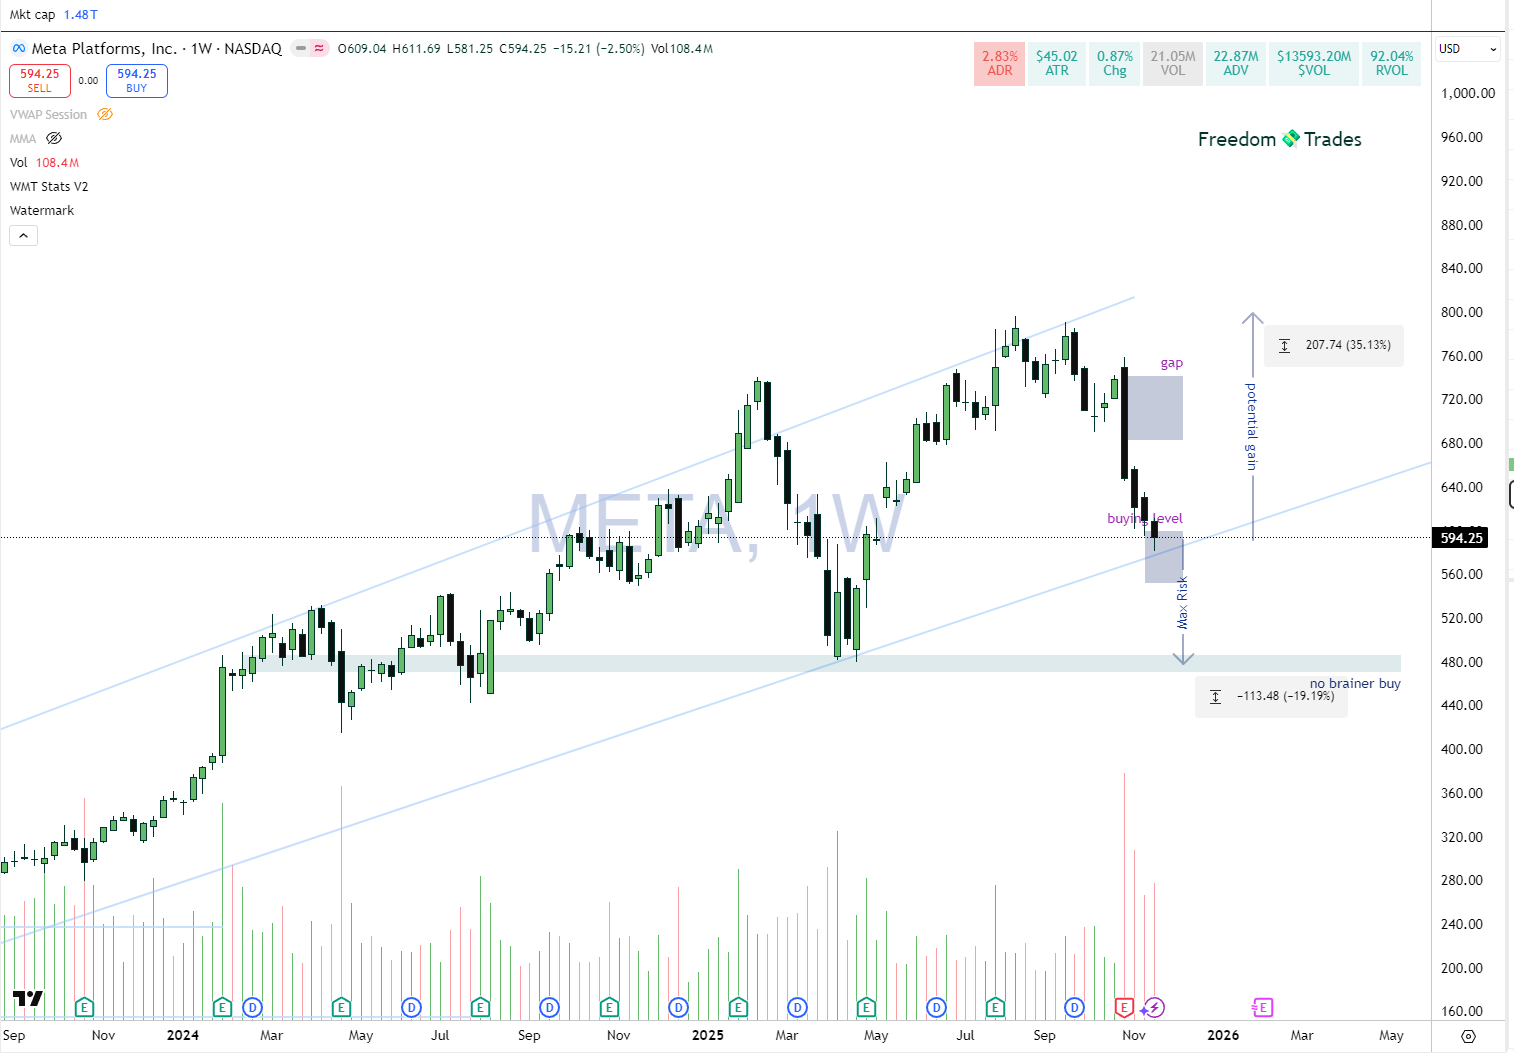The height and width of the screenshot is (1053, 1514).
Task: Open the February 2024 dividend D marker
Action: pyautogui.click(x=252, y=1007)
